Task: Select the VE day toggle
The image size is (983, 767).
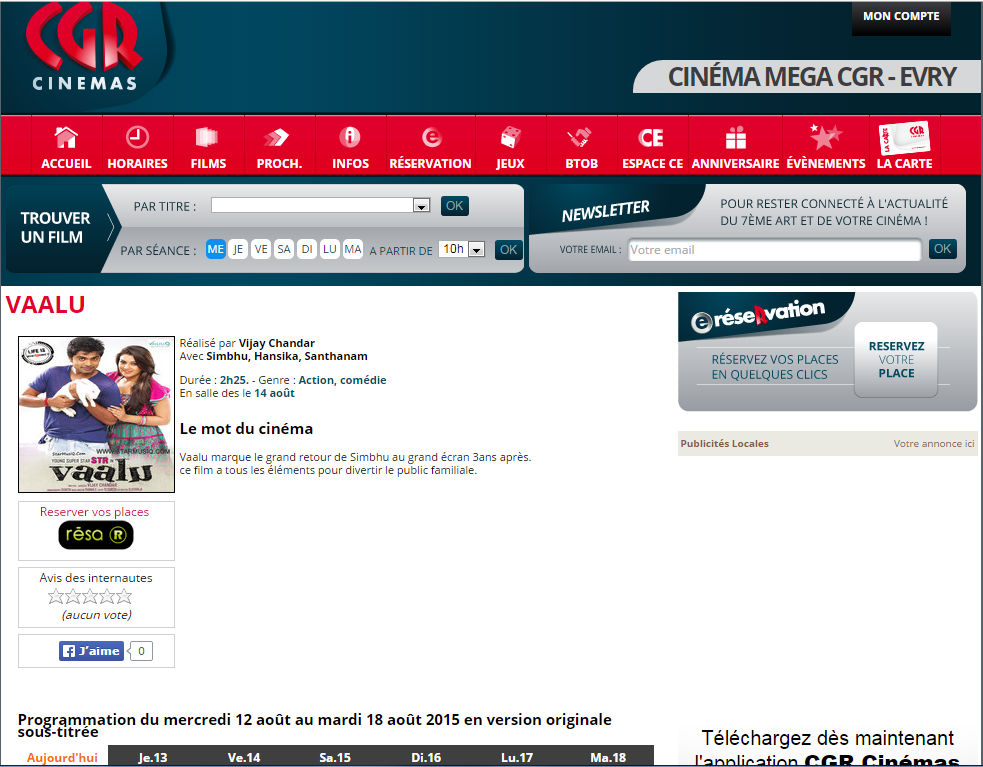Action: [261, 249]
